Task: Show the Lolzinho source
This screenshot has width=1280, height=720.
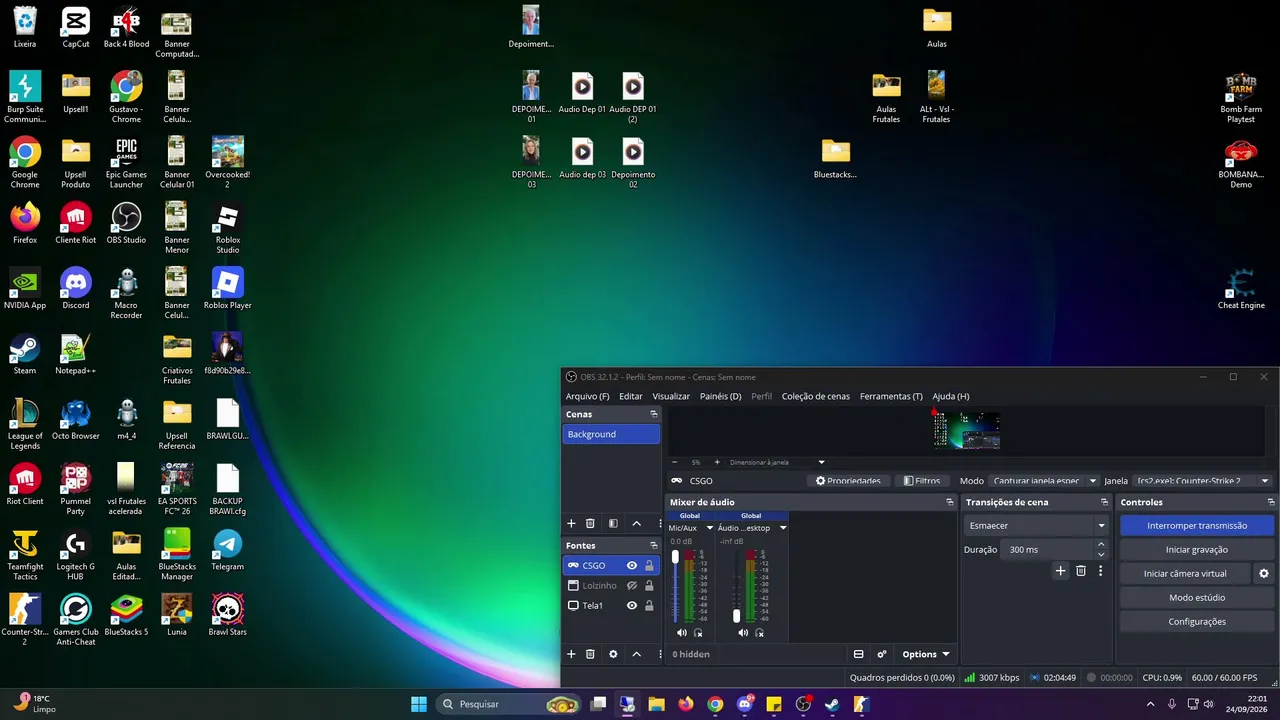Action: 632,585
